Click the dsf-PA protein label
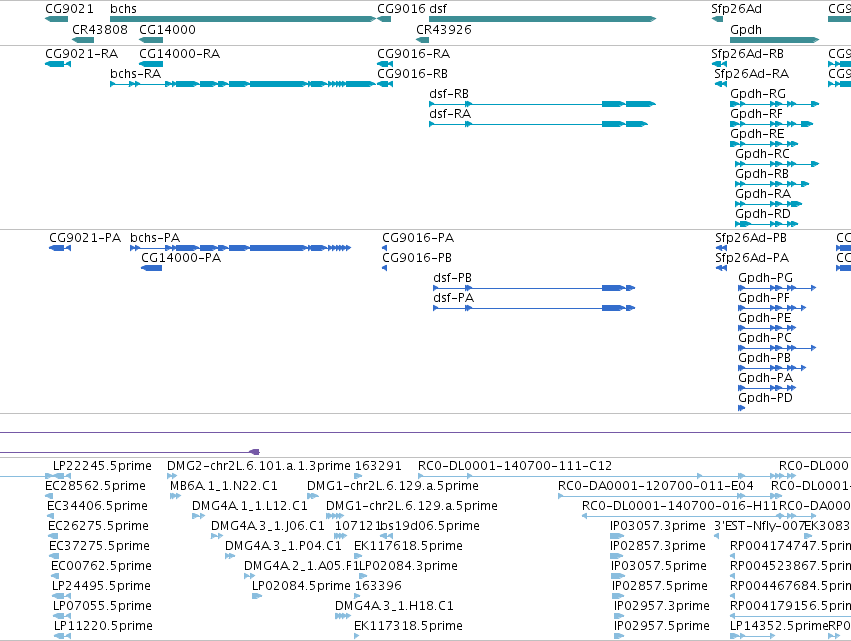 coord(454,298)
